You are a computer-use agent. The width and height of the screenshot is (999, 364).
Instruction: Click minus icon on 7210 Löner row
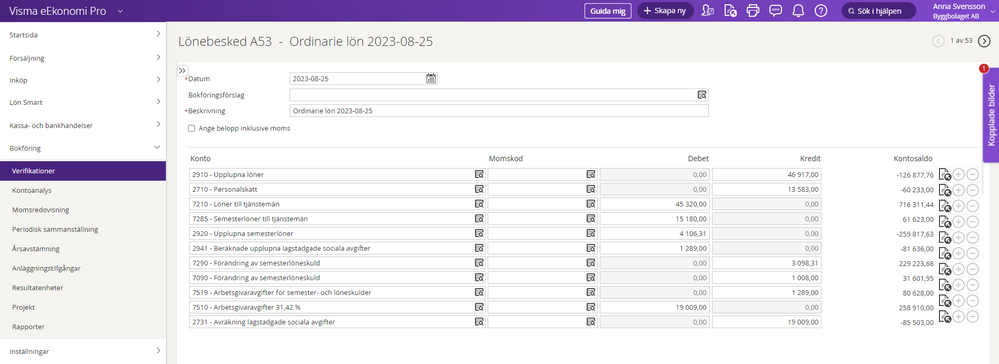click(x=972, y=206)
